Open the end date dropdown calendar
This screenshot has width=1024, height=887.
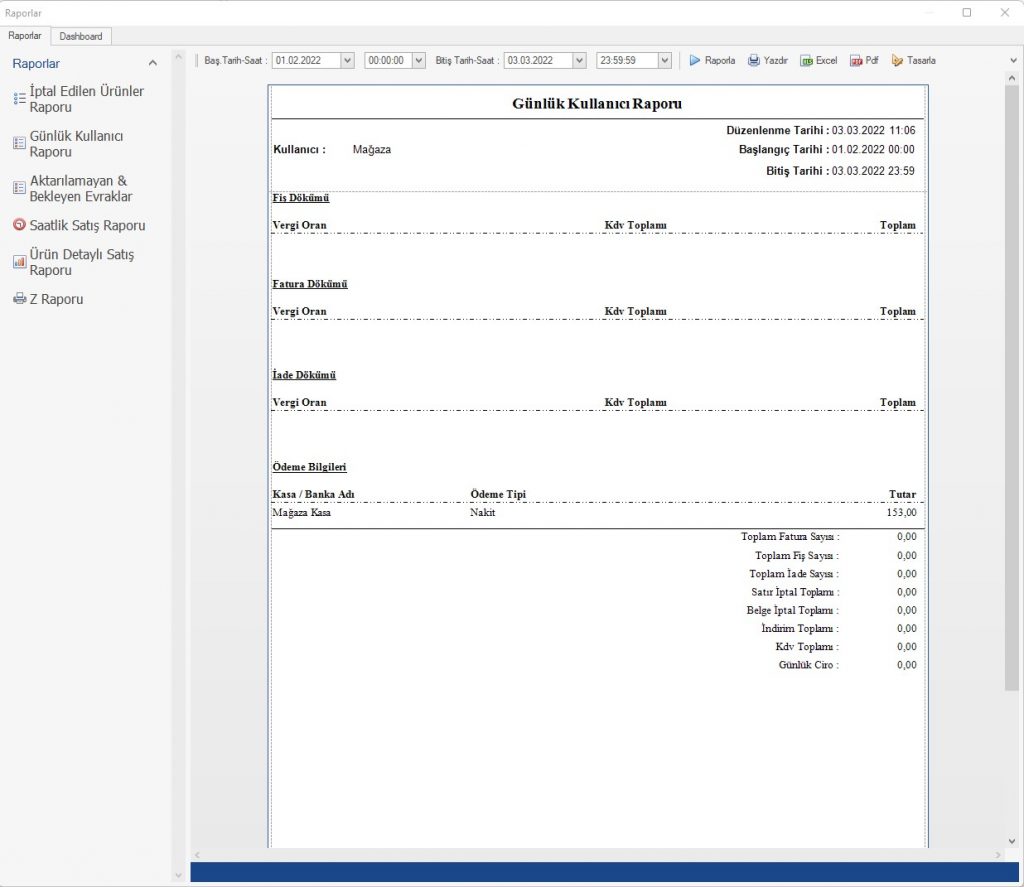click(578, 60)
